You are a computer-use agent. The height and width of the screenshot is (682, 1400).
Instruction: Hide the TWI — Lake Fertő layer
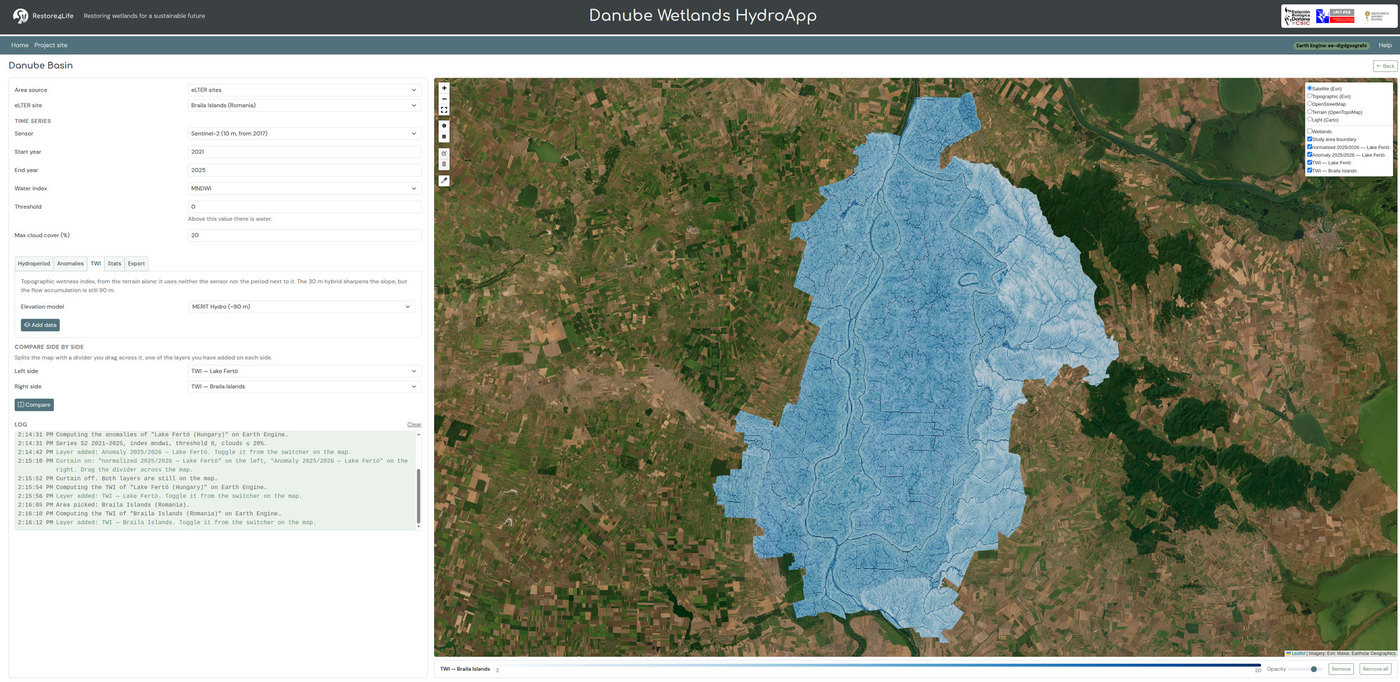(x=1310, y=162)
